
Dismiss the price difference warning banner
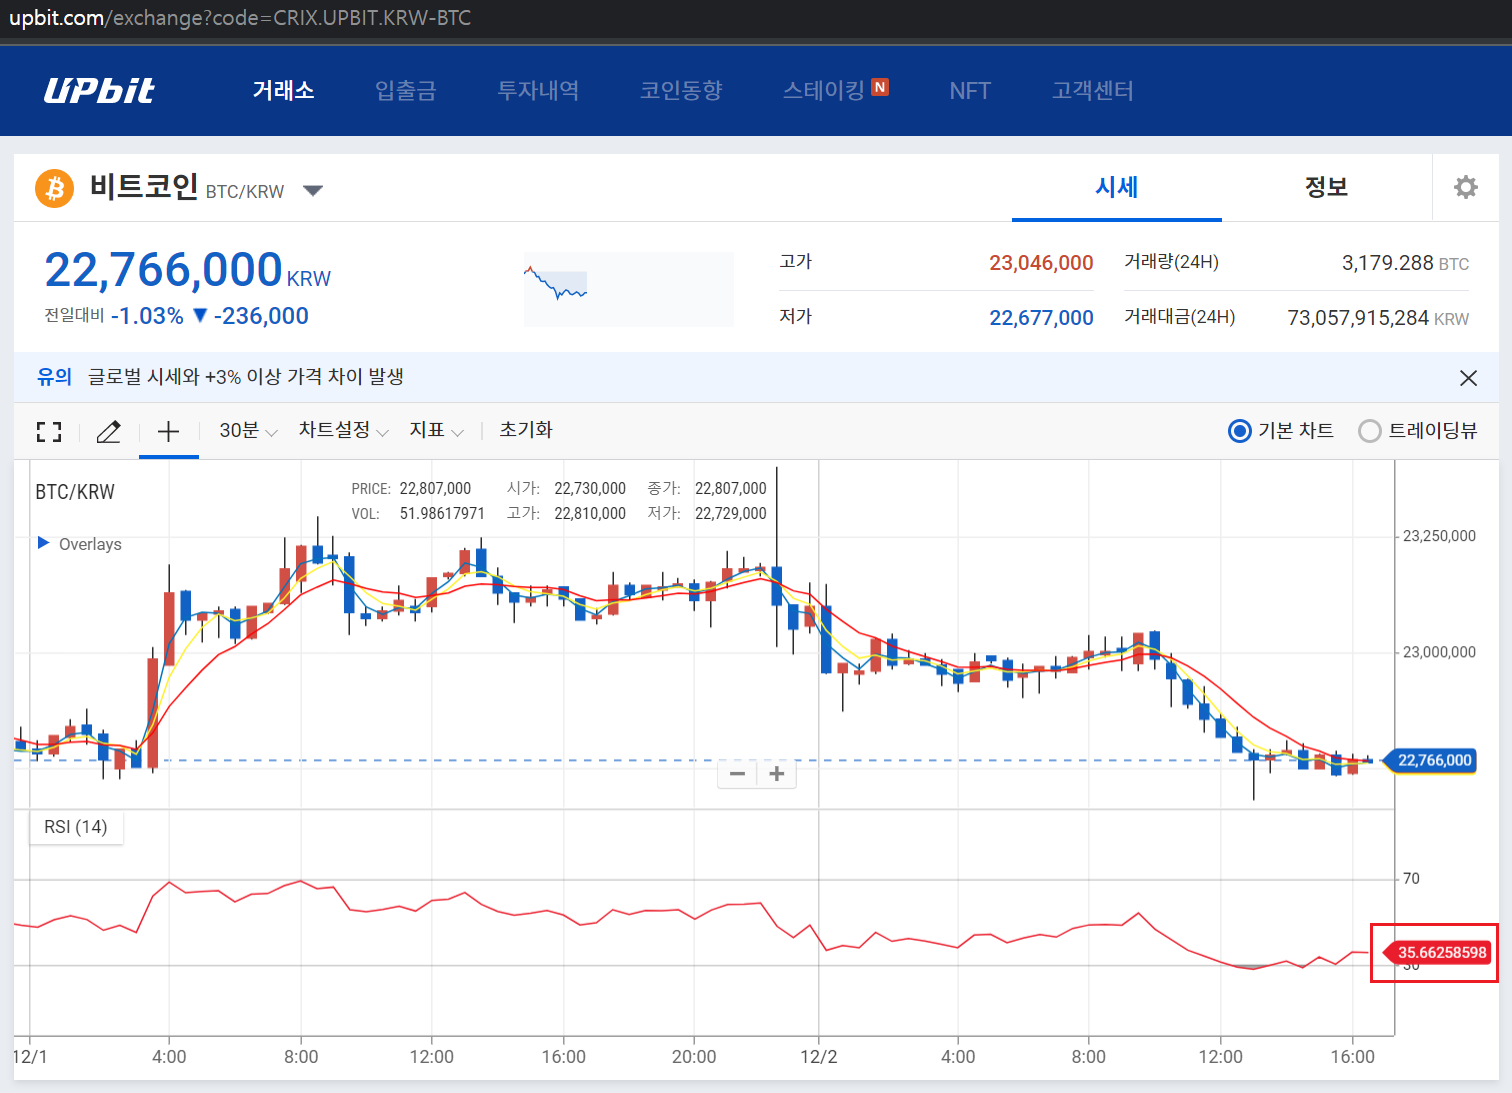1468,378
